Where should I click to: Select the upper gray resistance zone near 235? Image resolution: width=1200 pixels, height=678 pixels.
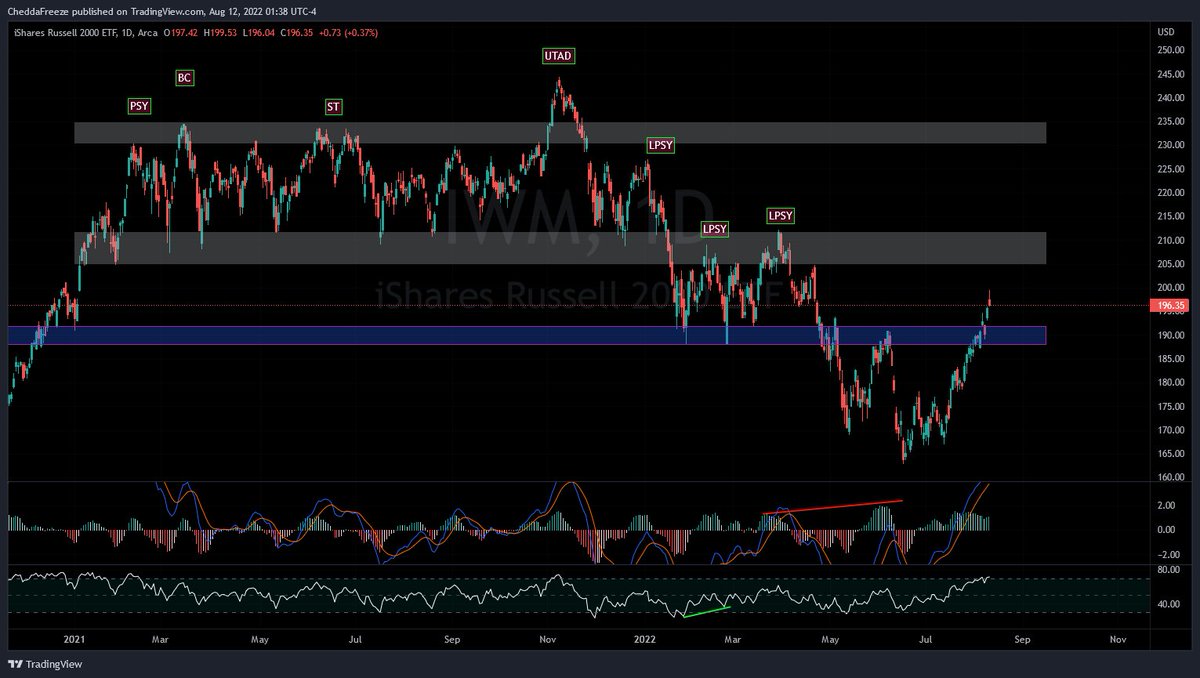point(560,133)
